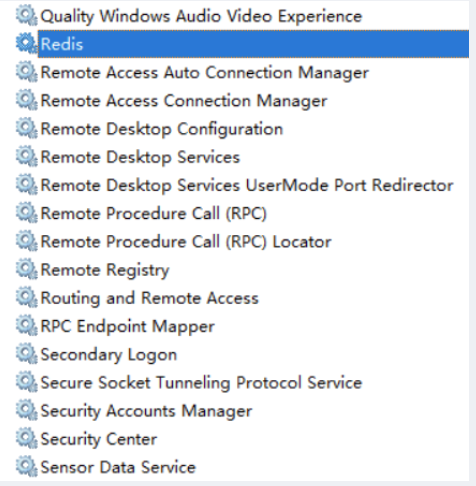This screenshot has height=486, width=476.
Task: Select the Remote Desktop Services entry
Action: pyautogui.click(x=140, y=157)
